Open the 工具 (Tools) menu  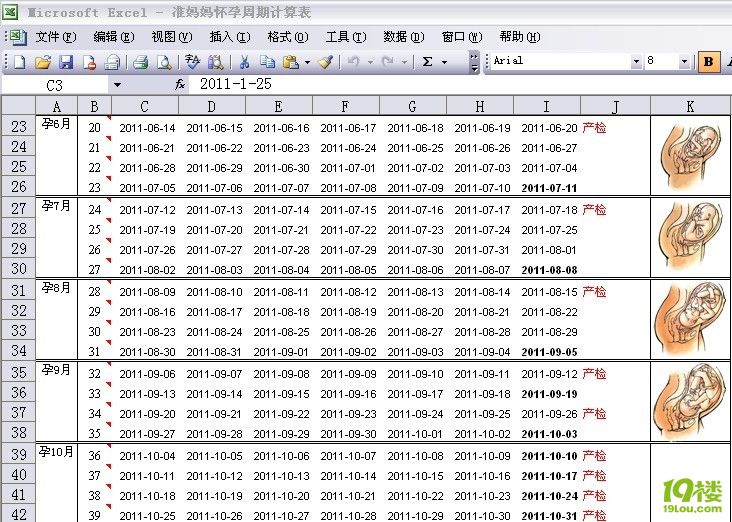344,37
